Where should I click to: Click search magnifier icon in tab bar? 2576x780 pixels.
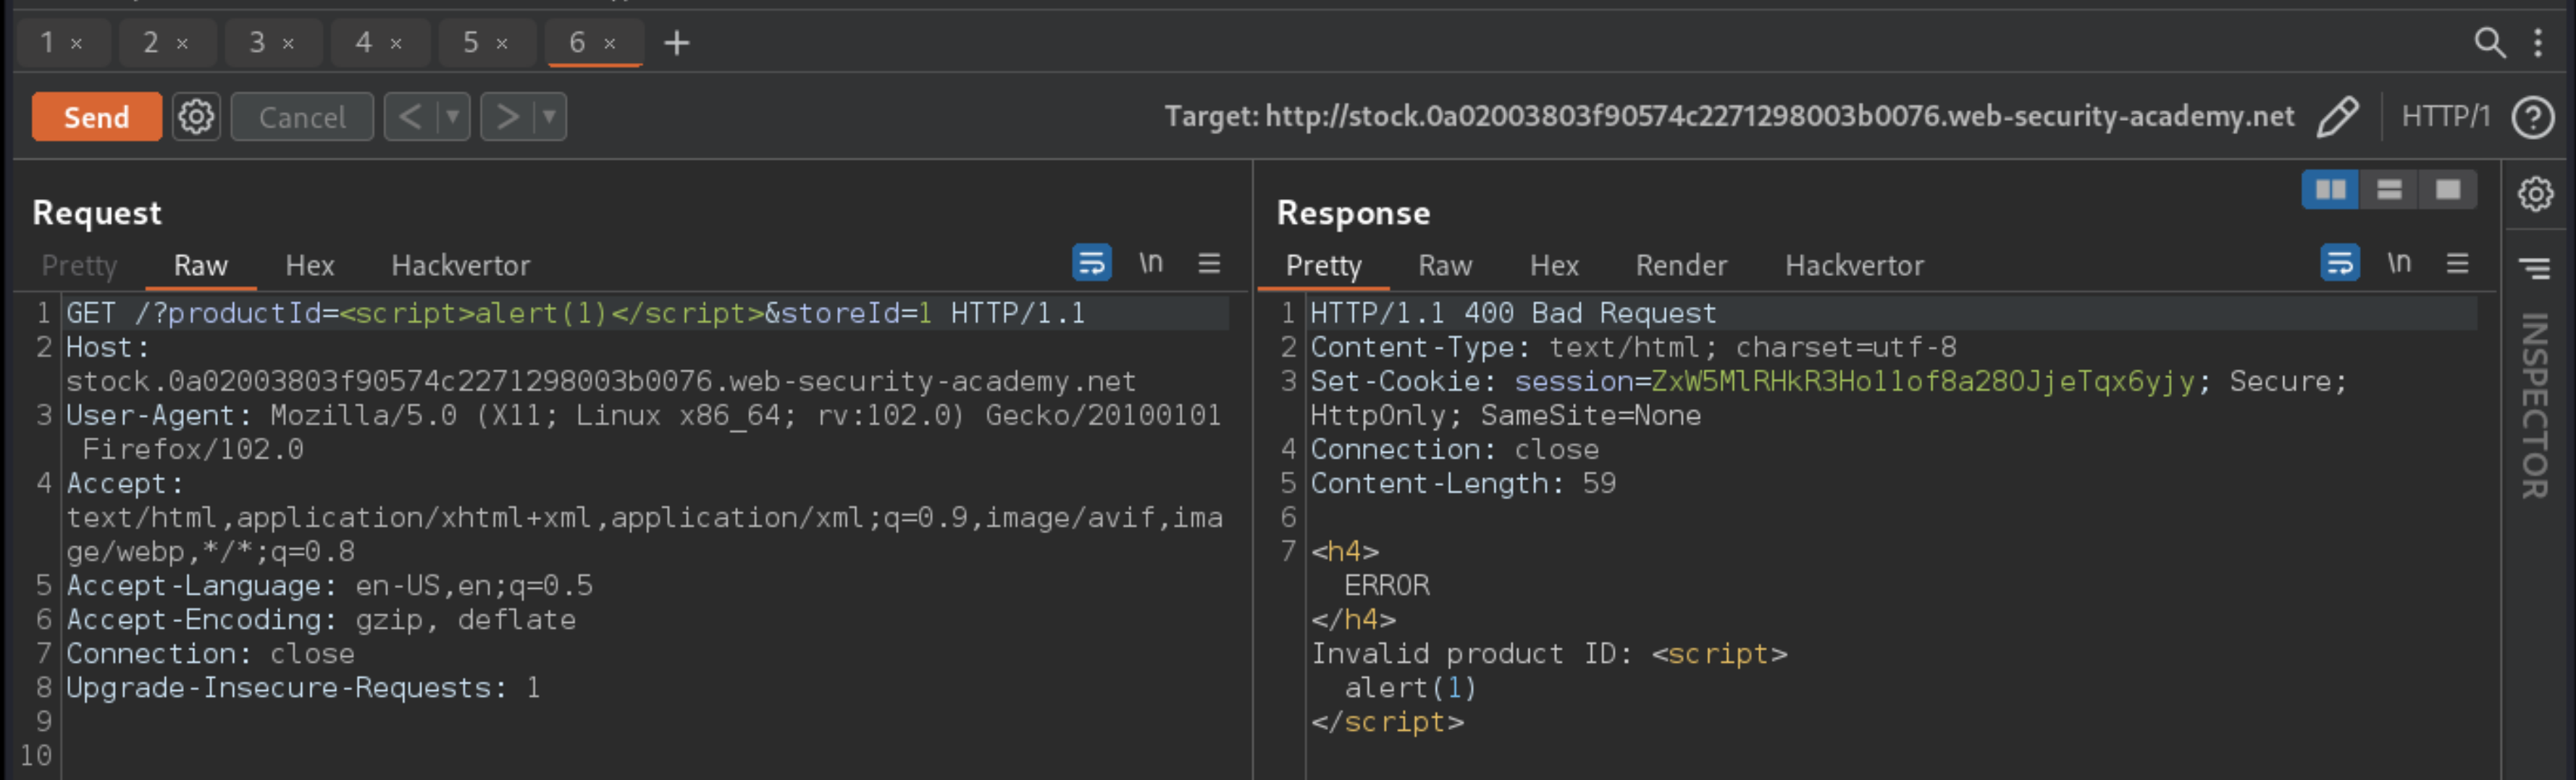2489,43
